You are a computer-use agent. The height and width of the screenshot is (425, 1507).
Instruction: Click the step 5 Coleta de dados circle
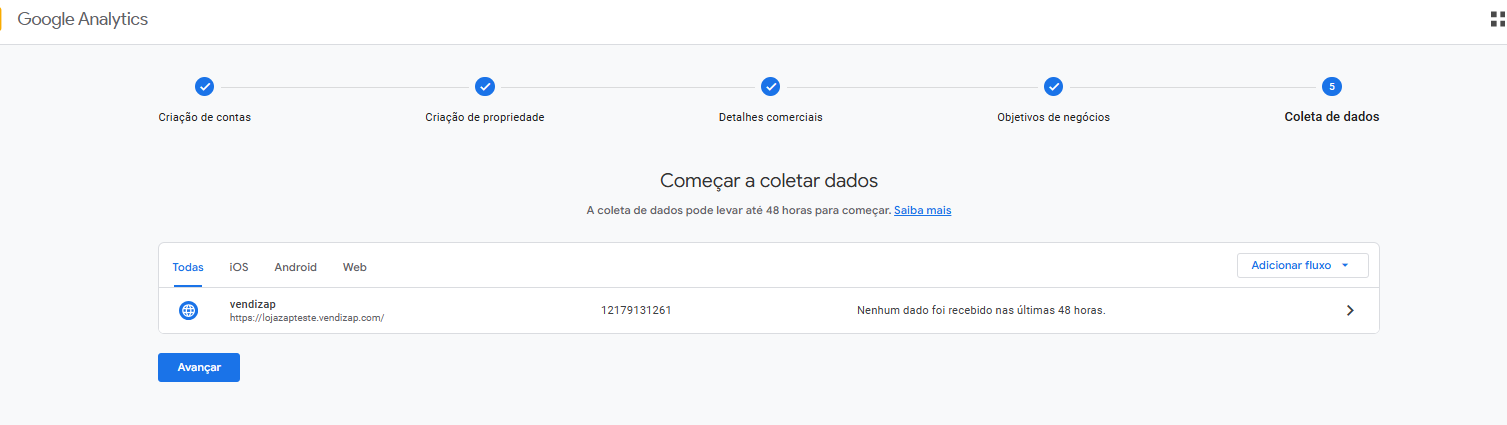1331,87
